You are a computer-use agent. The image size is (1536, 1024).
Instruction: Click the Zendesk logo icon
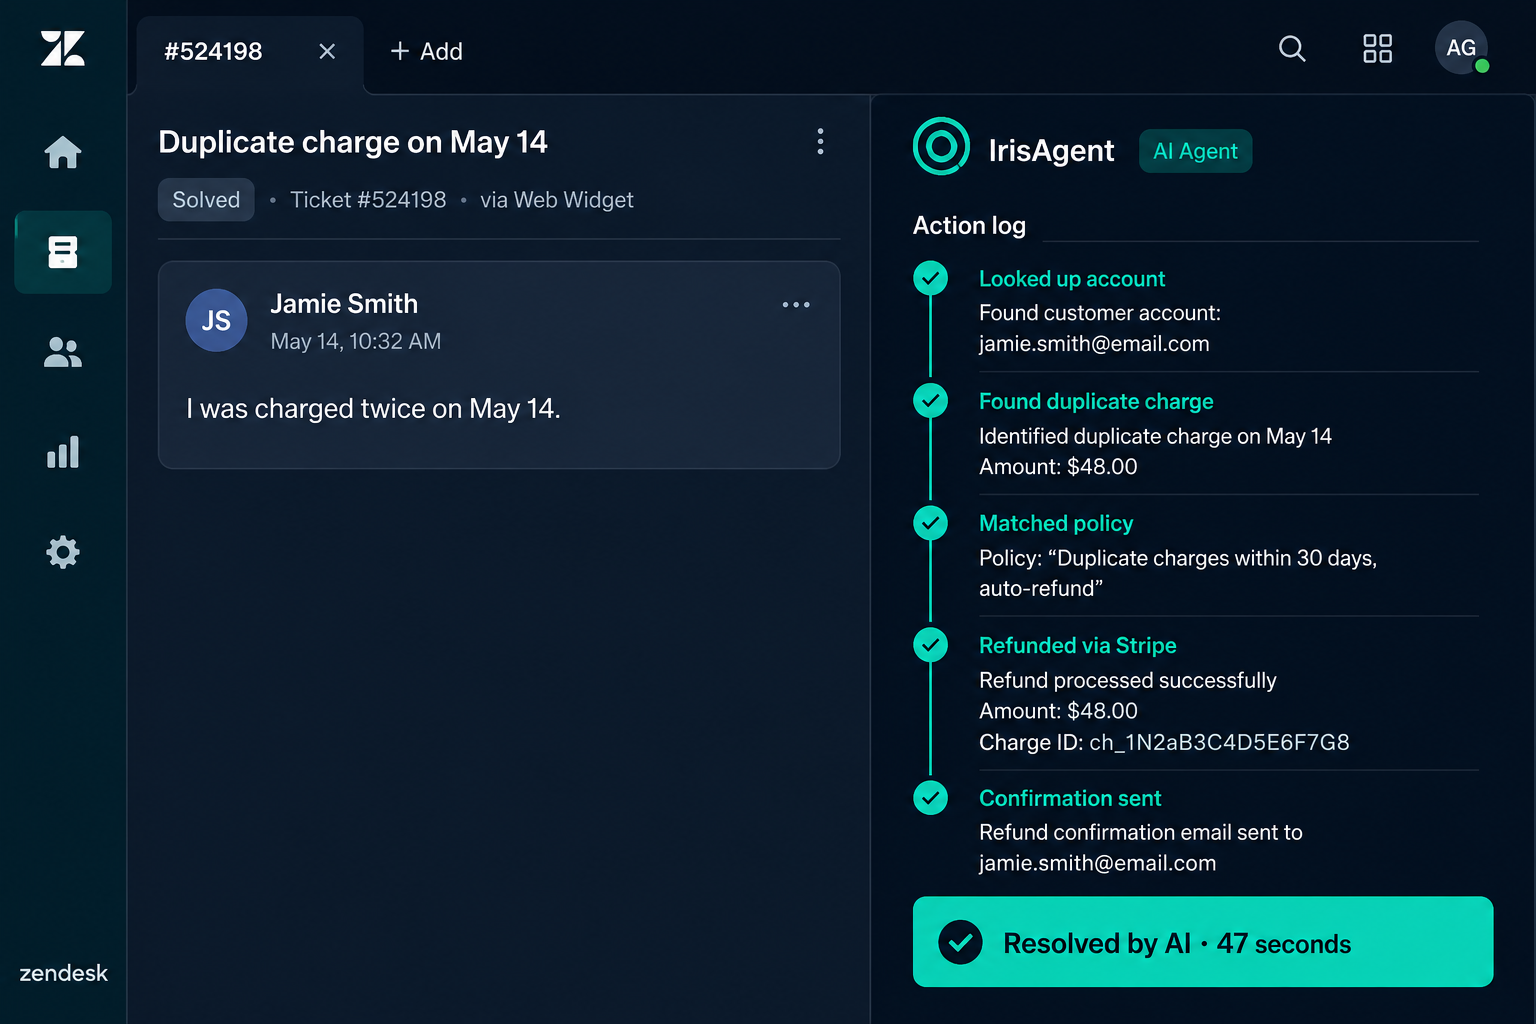click(63, 48)
